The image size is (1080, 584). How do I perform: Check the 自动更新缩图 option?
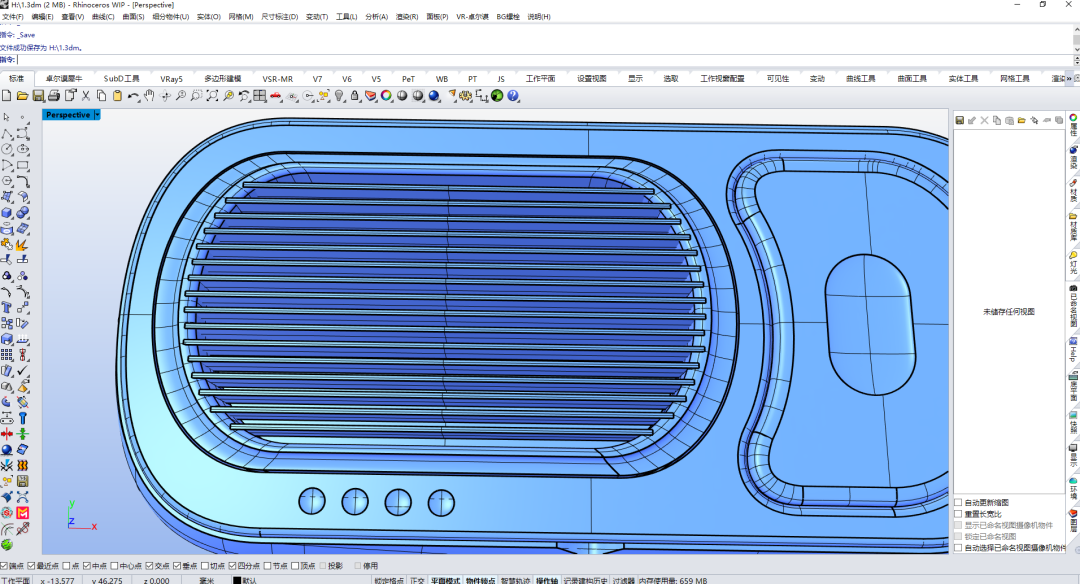click(x=958, y=502)
